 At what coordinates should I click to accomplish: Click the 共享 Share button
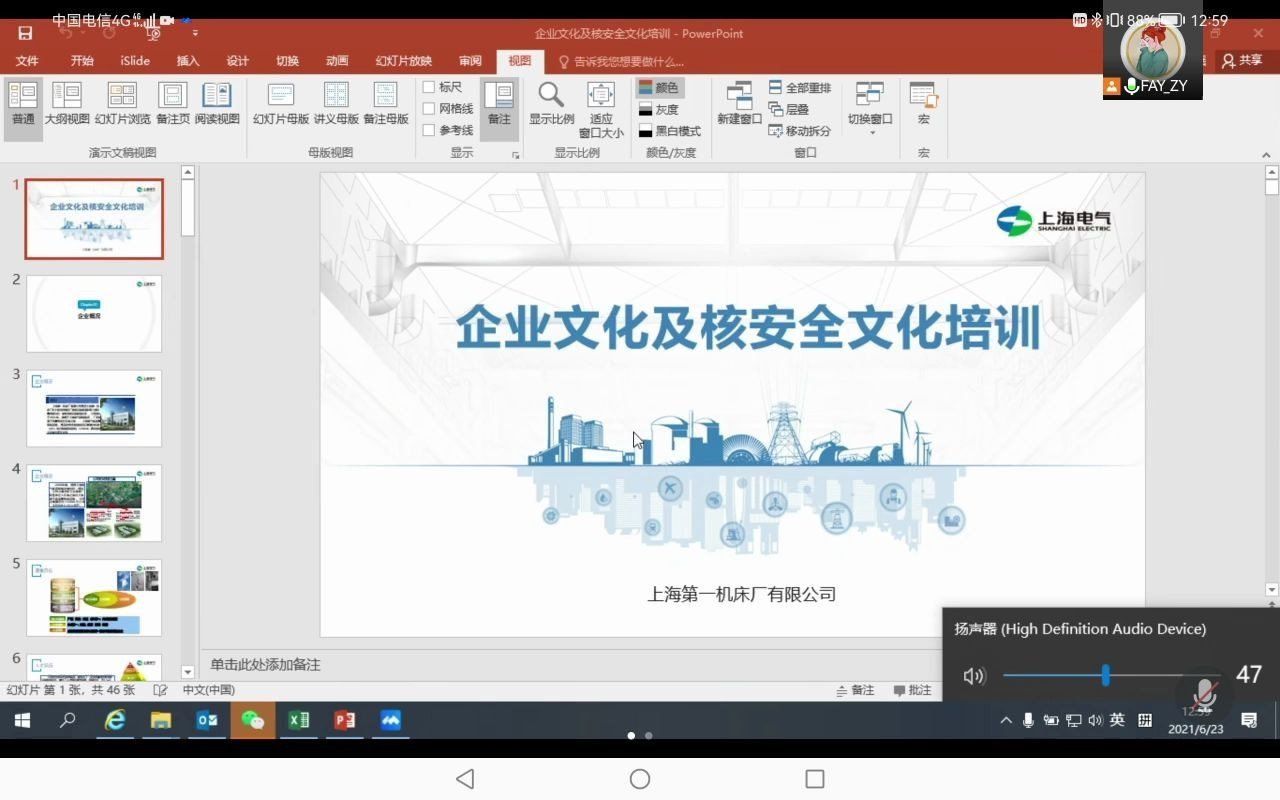[1243, 61]
